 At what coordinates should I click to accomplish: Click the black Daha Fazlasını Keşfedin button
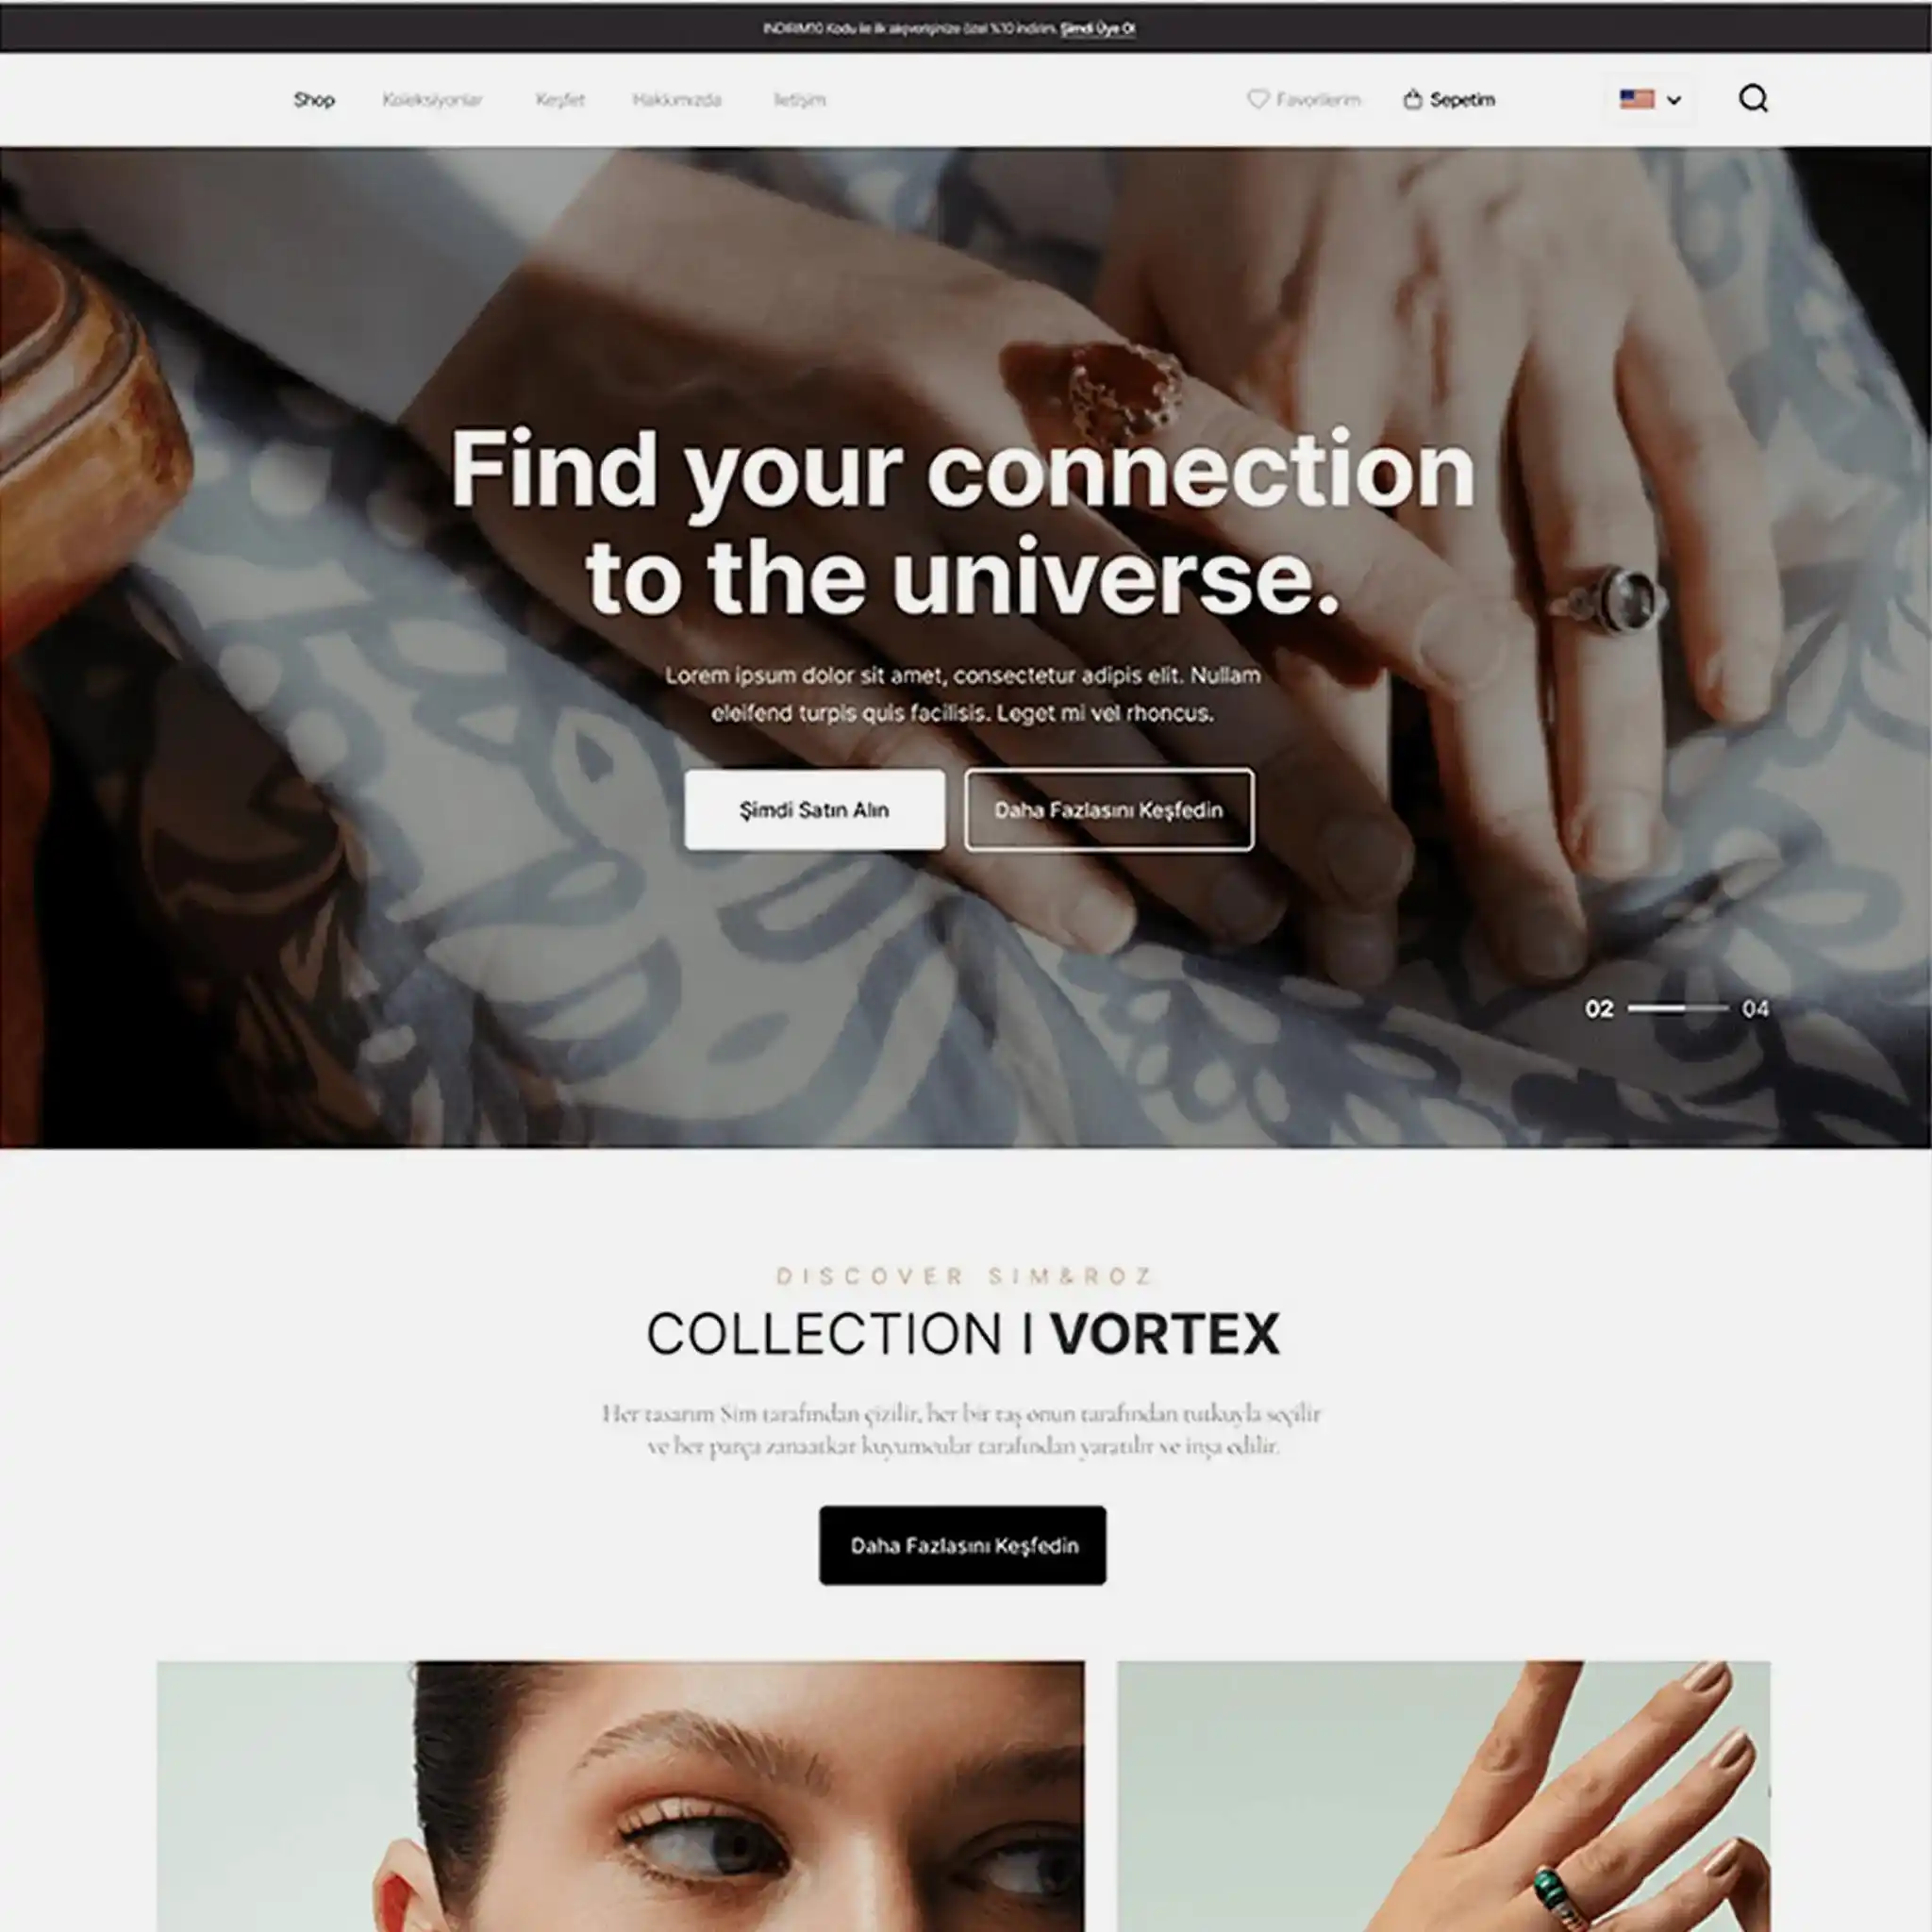(x=963, y=1545)
